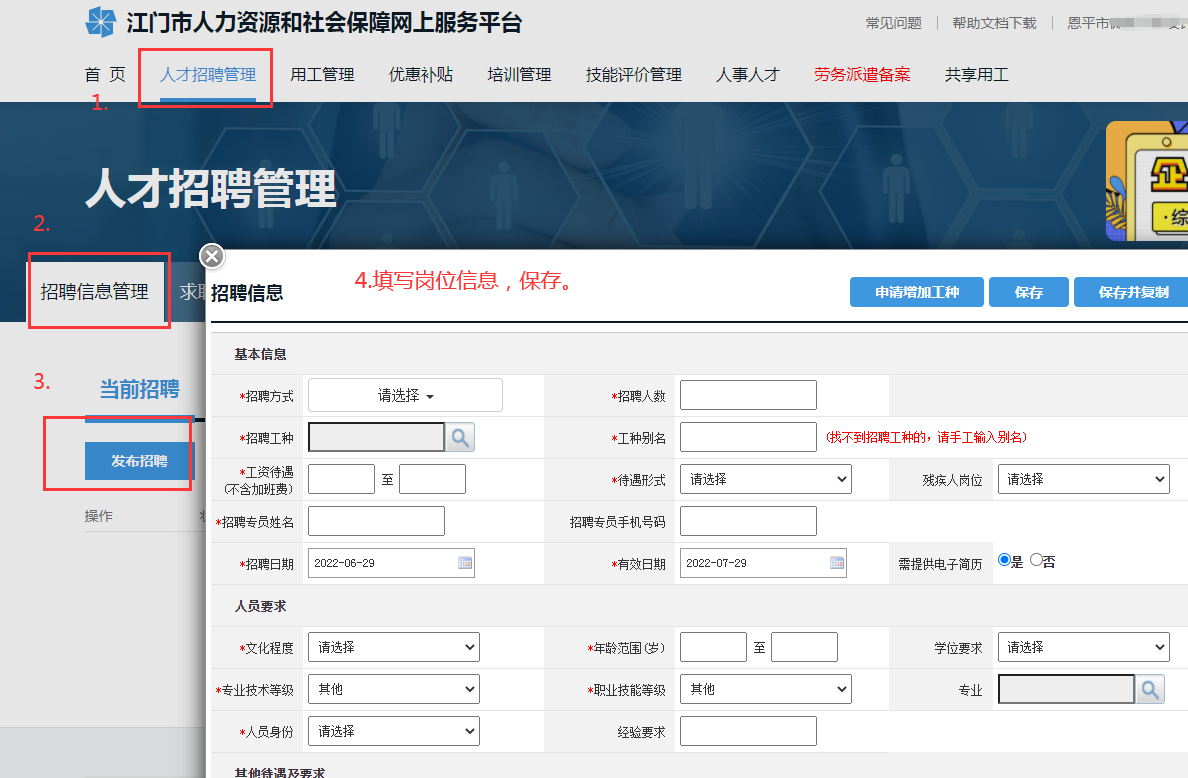This screenshot has width=1188, height=778.
Task: Expand the 残疾人岗位 dropdown
Action: tap(1083, 479)
